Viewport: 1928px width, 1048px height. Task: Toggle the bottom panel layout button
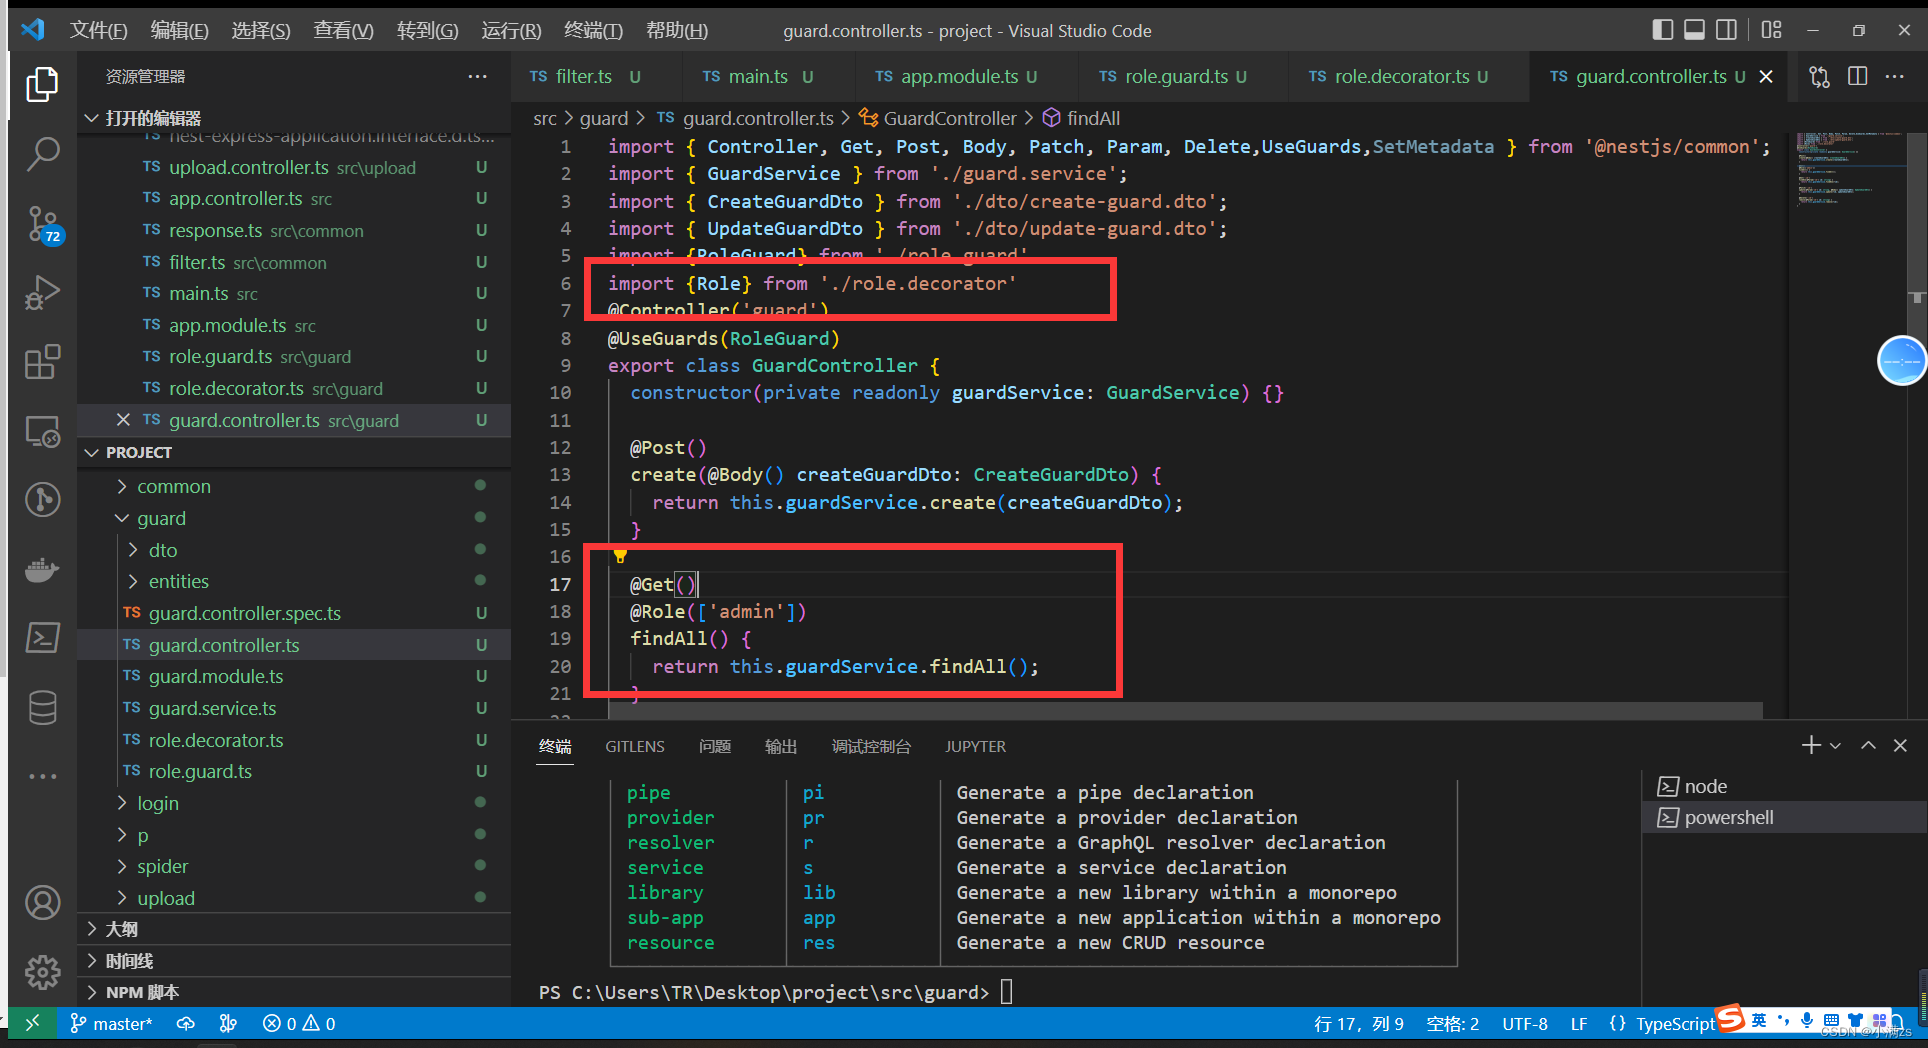click(x=1694, y=30)
